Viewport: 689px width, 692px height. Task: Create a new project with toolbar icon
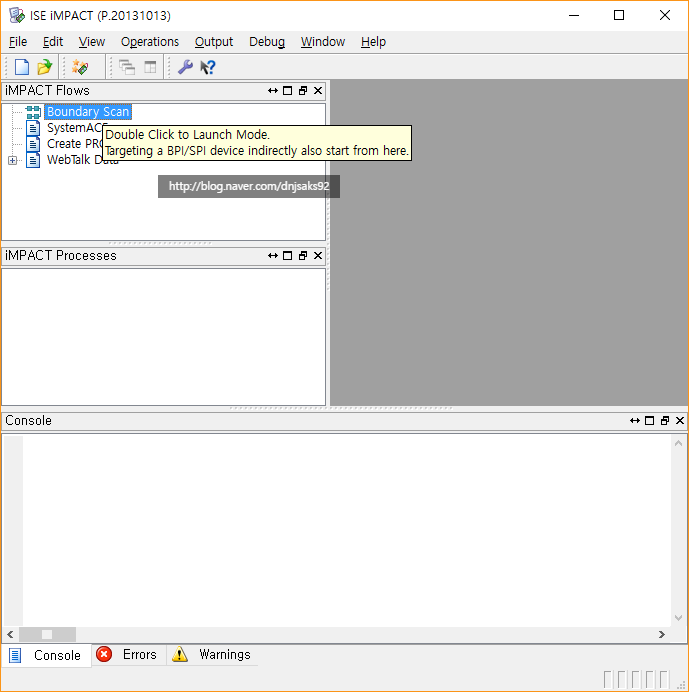click(x=22, y=67)
